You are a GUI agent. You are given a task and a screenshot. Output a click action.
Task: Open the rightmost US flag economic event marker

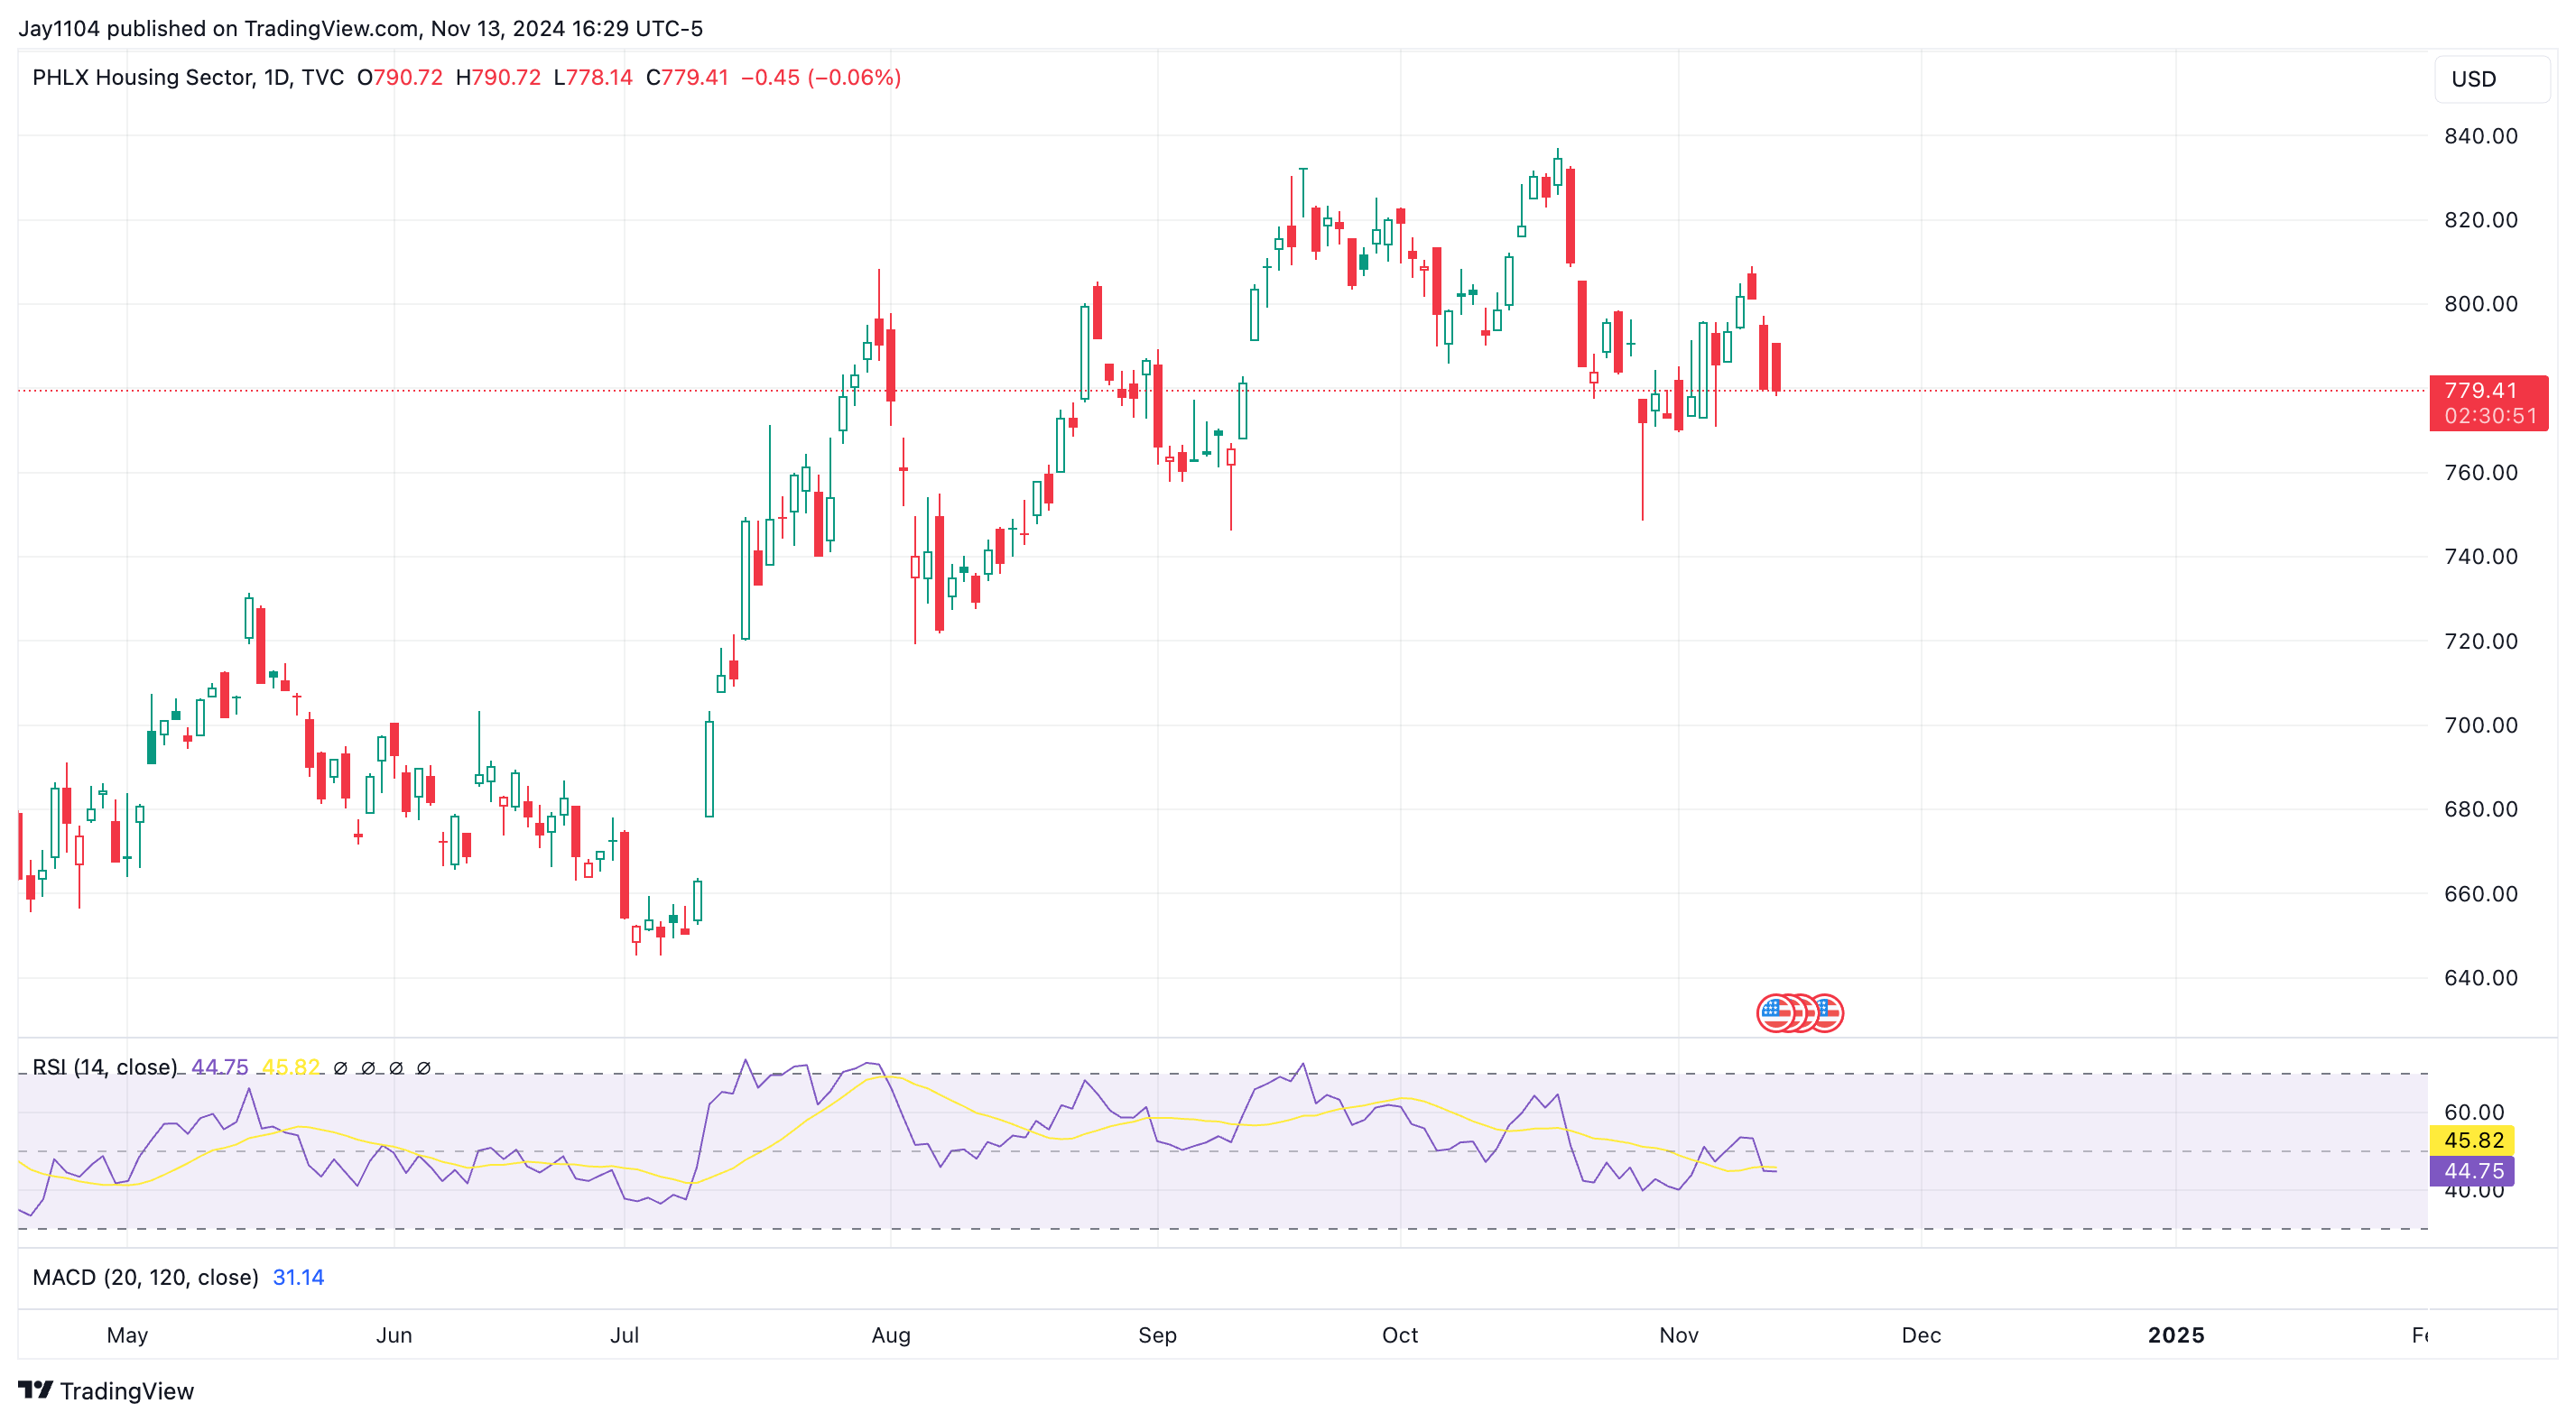tap(1828, 1013)
